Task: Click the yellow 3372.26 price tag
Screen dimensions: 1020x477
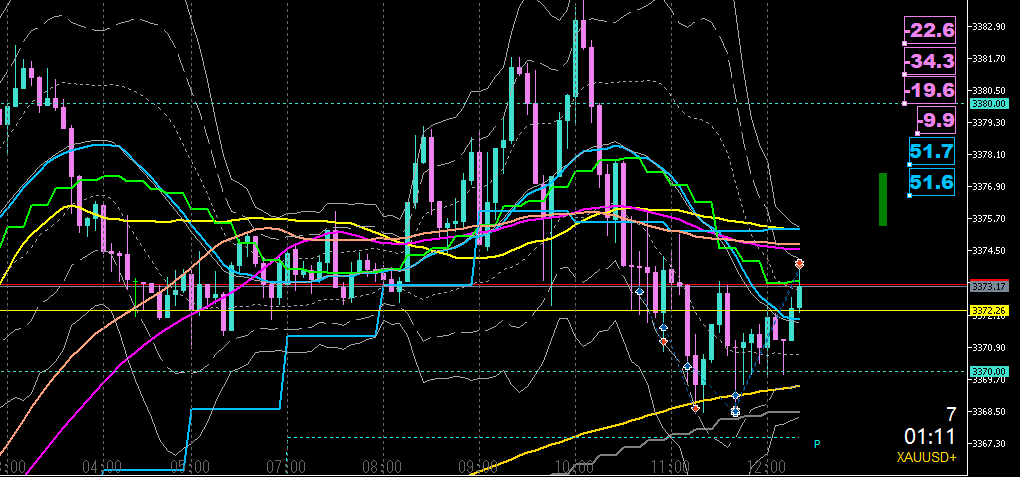Action: (x=989, y=310)
